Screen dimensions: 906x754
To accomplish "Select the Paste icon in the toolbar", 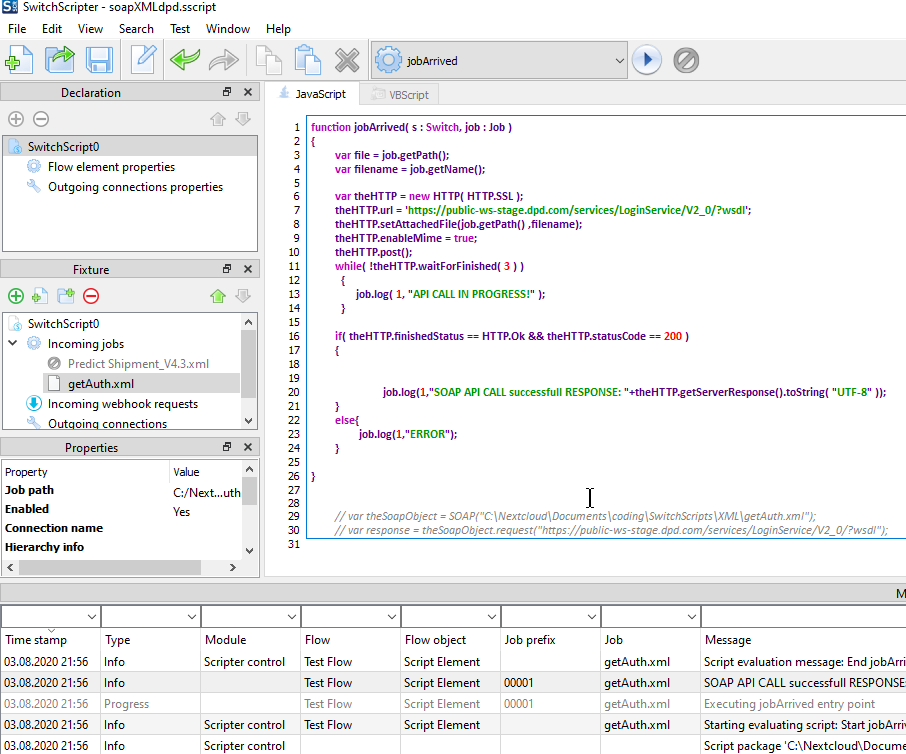I will (x=308, y=60).
